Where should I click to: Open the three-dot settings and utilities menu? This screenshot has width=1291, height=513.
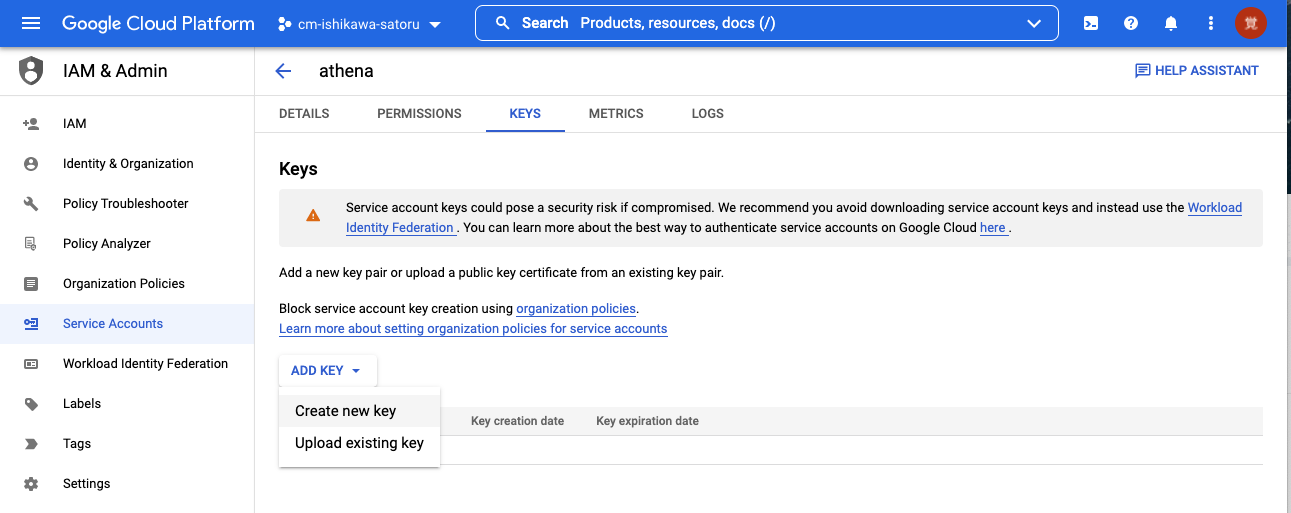click(1211, 23)
